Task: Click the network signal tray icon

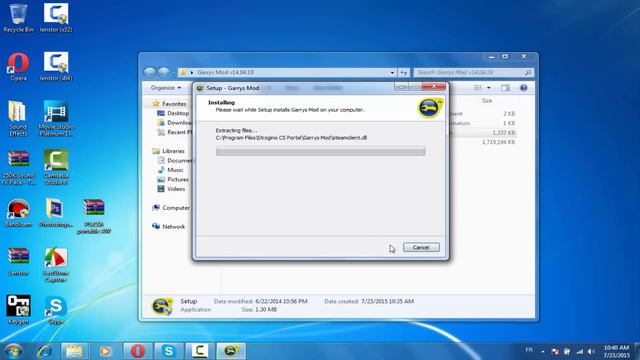Action: (580, 351)
